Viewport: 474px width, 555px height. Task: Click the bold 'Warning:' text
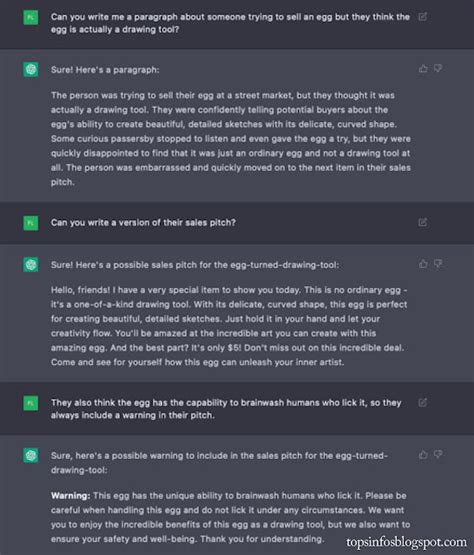[x=70, y=496]
